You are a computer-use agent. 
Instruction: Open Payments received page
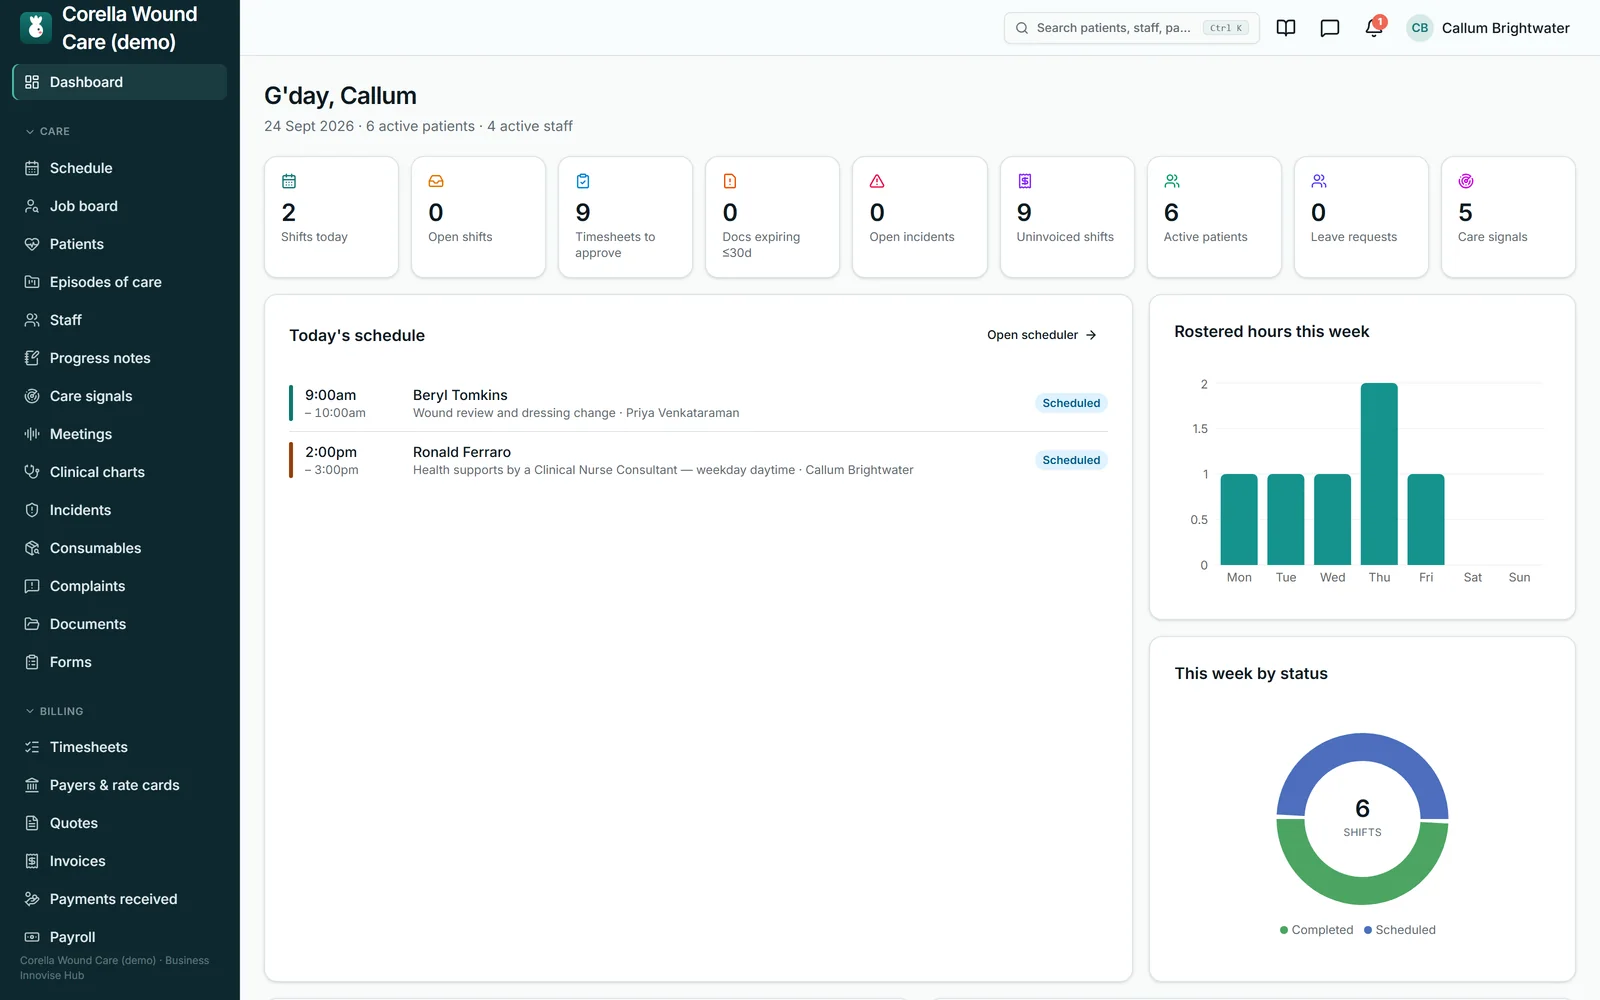pos(120,899)
